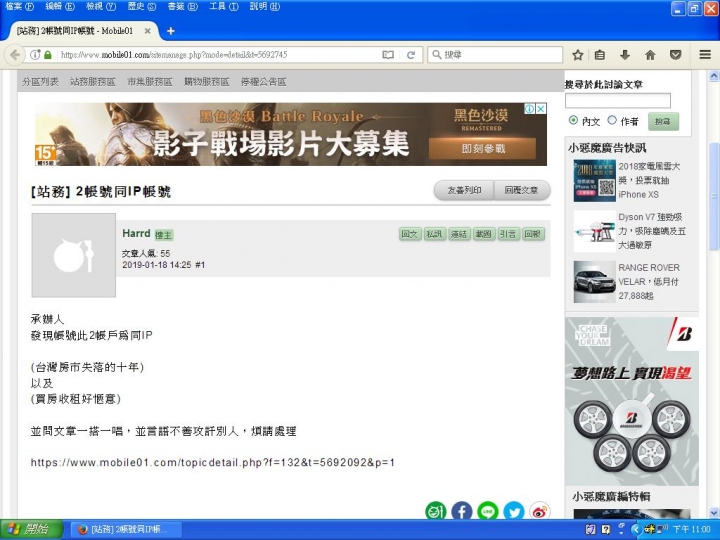The image size is (720, 540).
Task: Click the green smiley share icon
Action: pos(436,511)
